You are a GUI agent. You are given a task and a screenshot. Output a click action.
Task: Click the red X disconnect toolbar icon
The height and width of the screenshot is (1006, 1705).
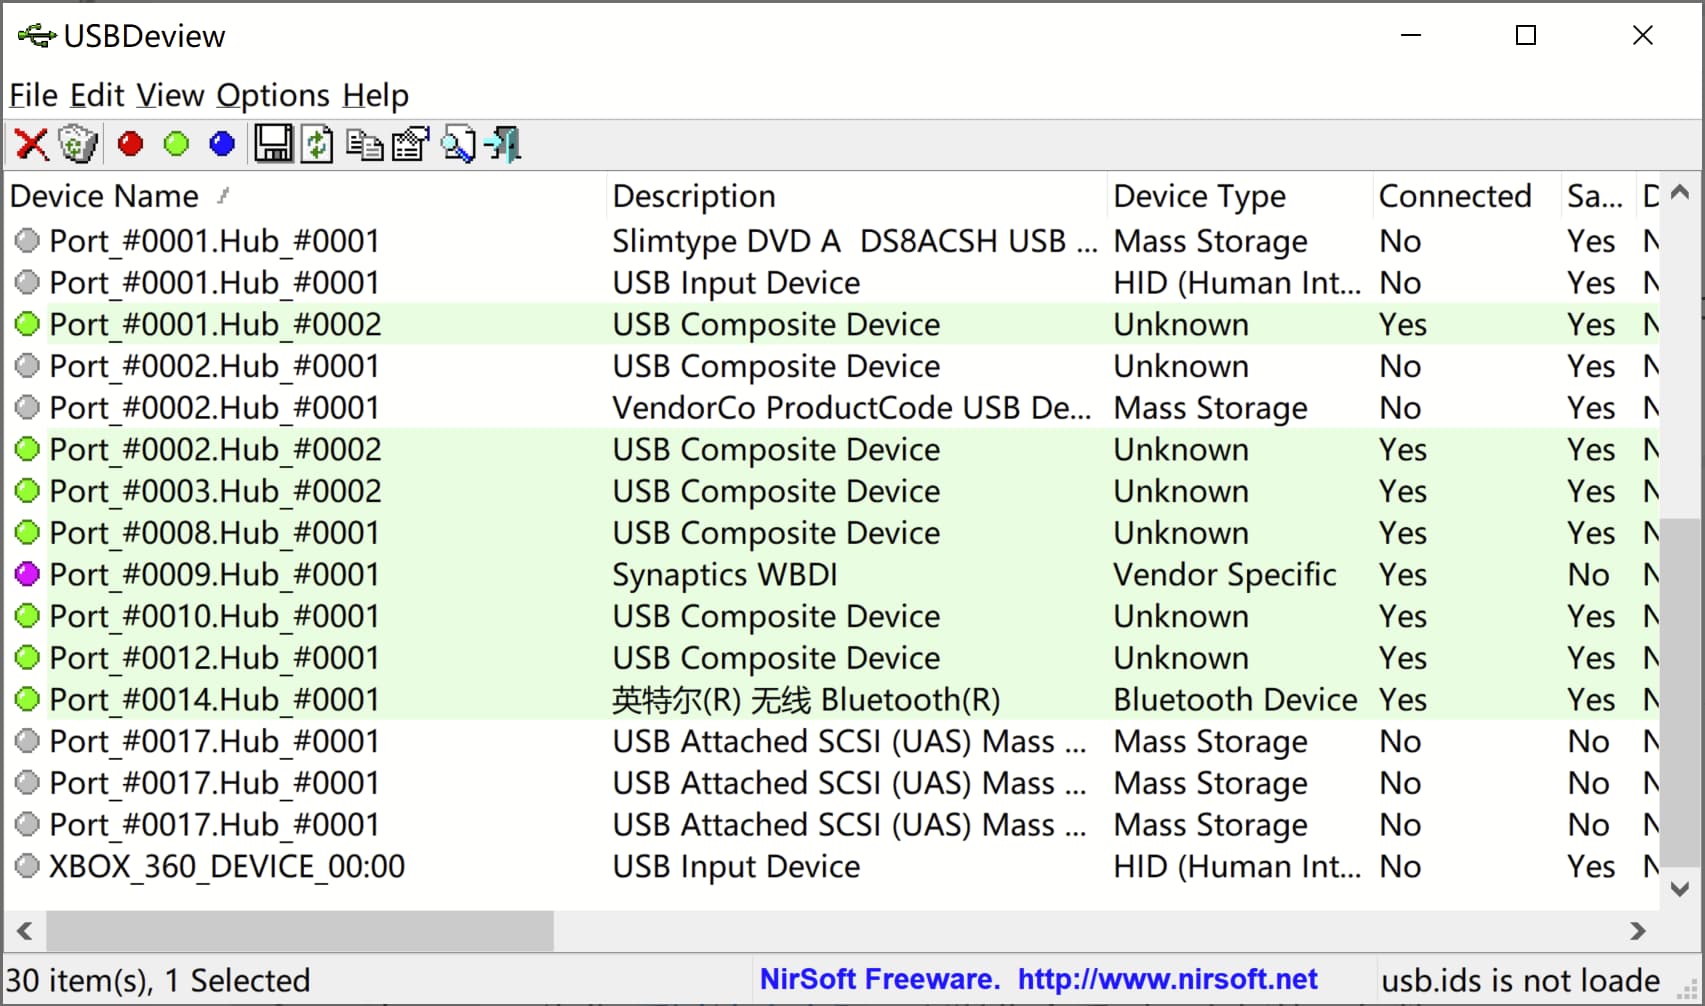click(x=31, y=144)
